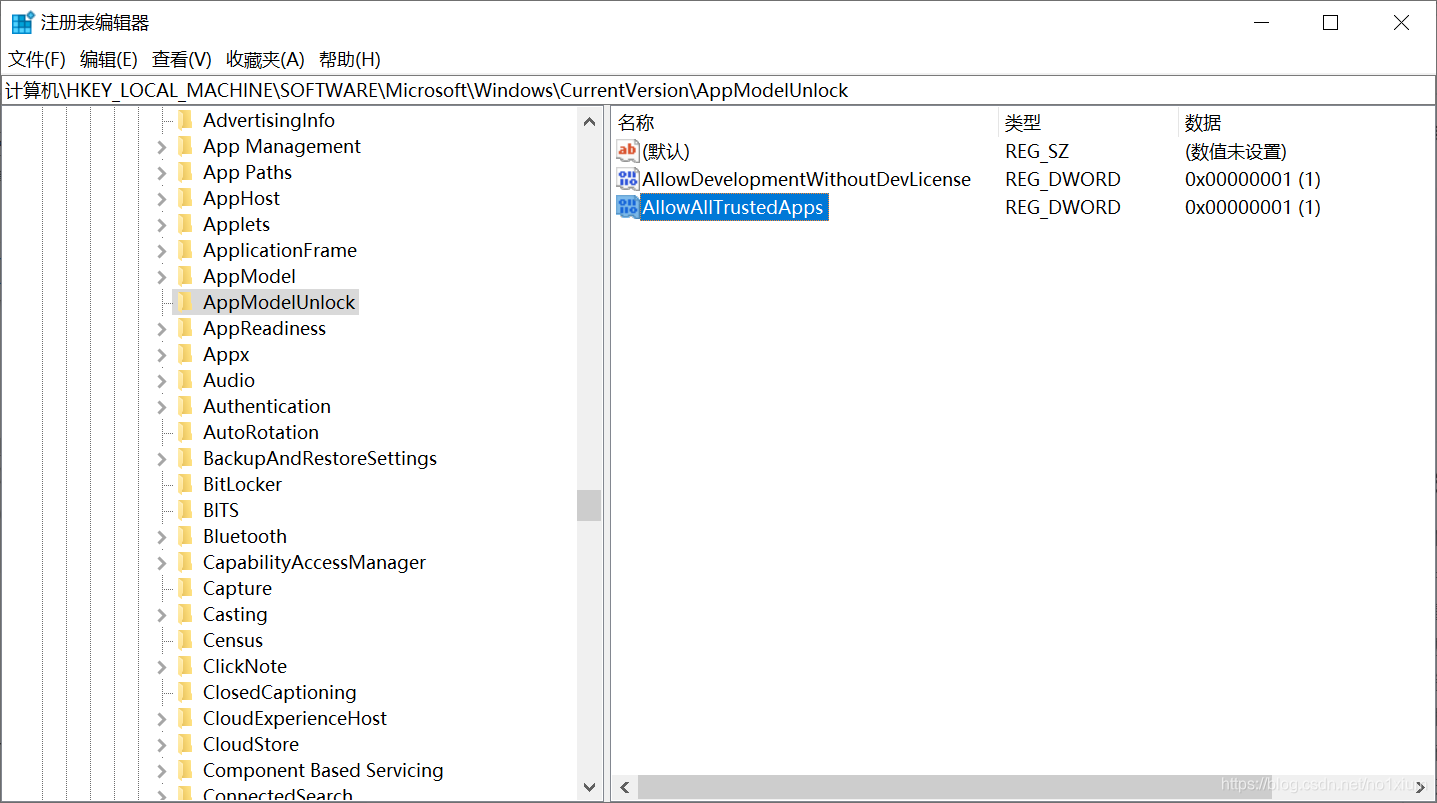
Task: Select the (默认) value name
Action: pos(666,152)
